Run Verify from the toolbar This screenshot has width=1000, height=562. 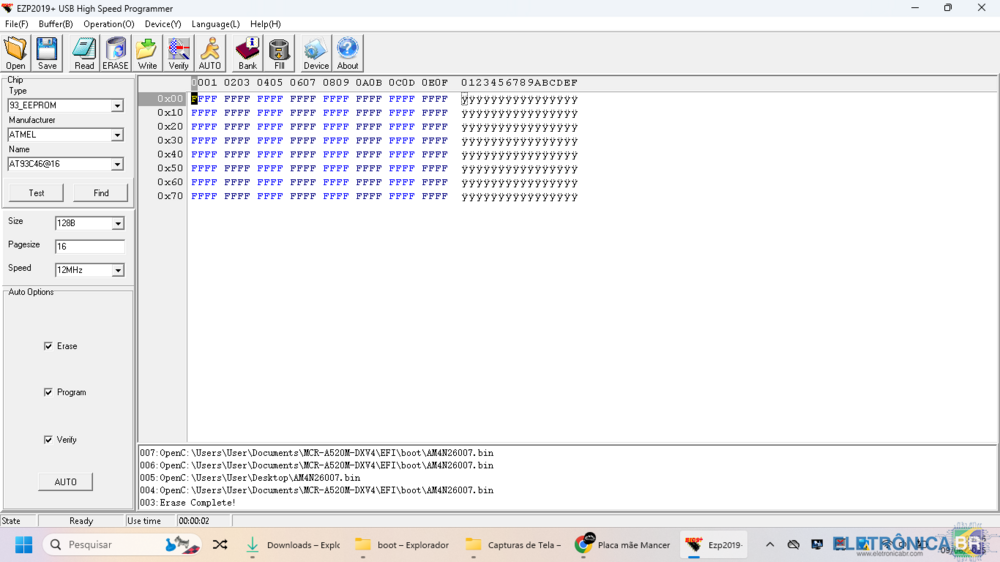point(179,53)
